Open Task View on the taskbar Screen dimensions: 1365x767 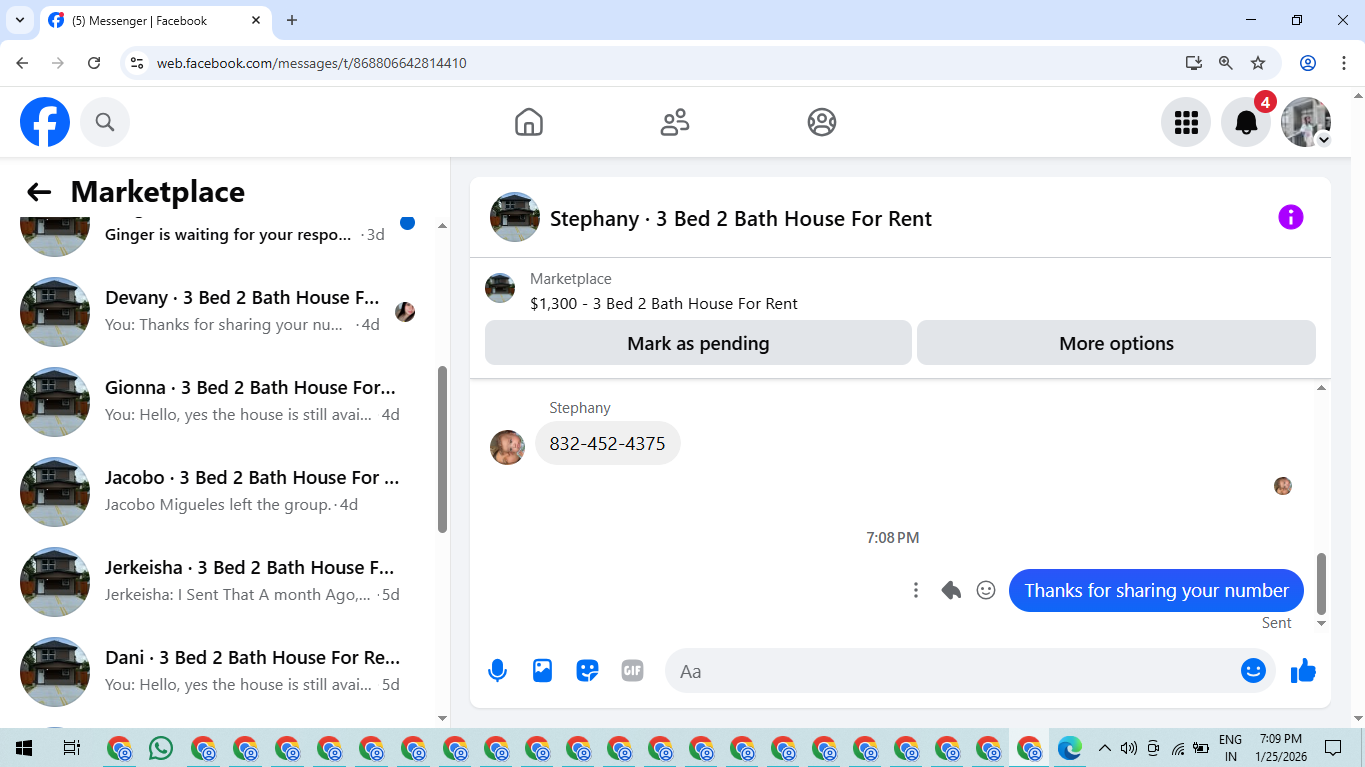[71, 748]
